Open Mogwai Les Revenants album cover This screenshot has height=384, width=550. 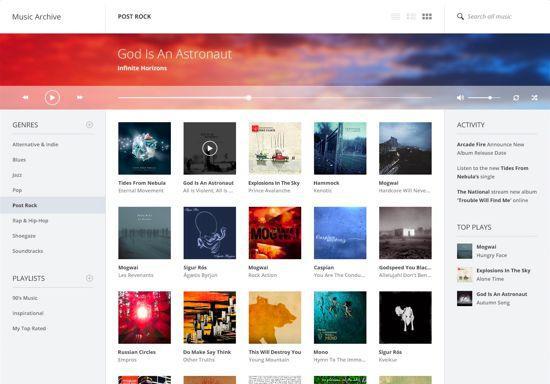tap(145, 233)
